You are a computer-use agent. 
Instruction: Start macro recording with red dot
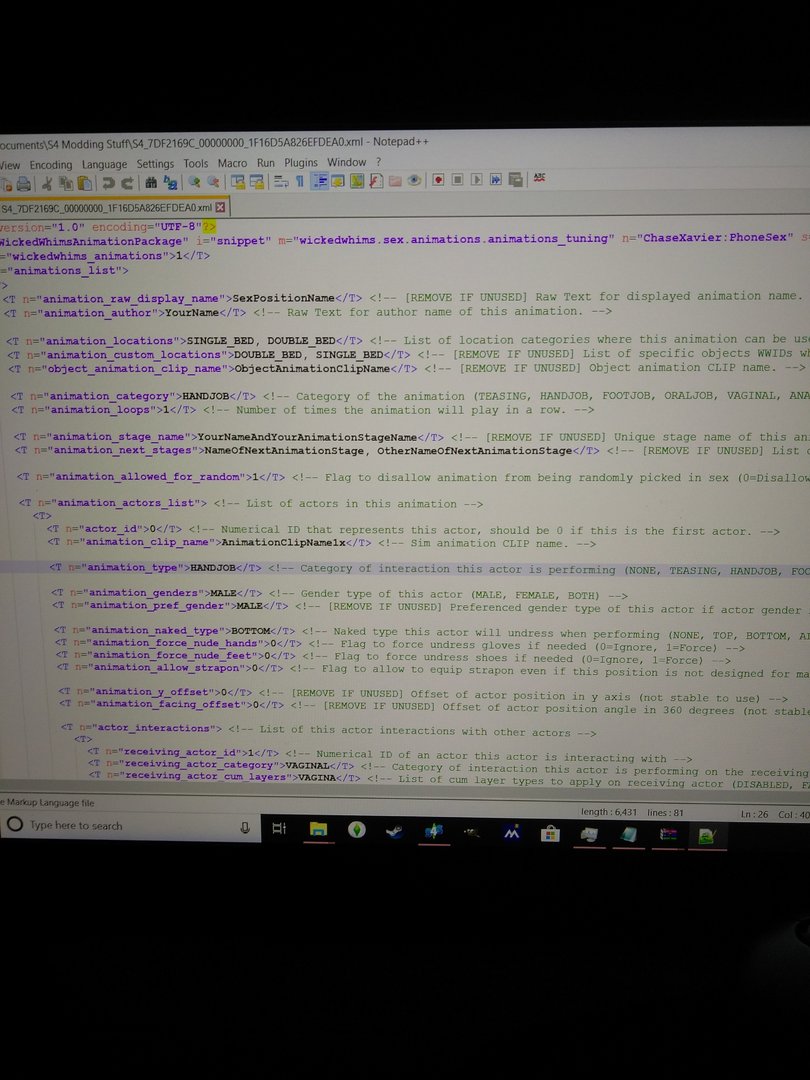click(x=438, y=180)
